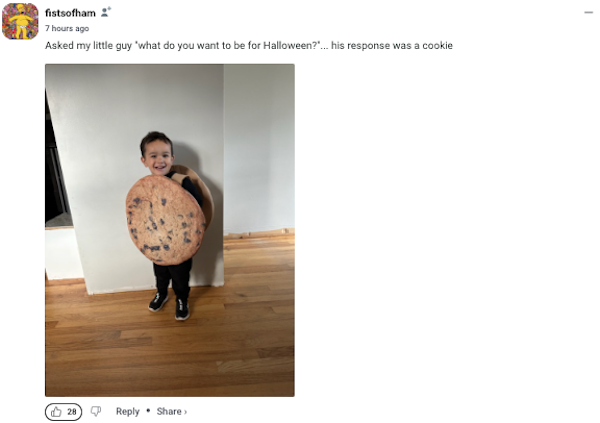Screen dimensions: 600x423
Task: Click the giant cookie in the photo
Action: pyautogui.click(x=165, y=220)
